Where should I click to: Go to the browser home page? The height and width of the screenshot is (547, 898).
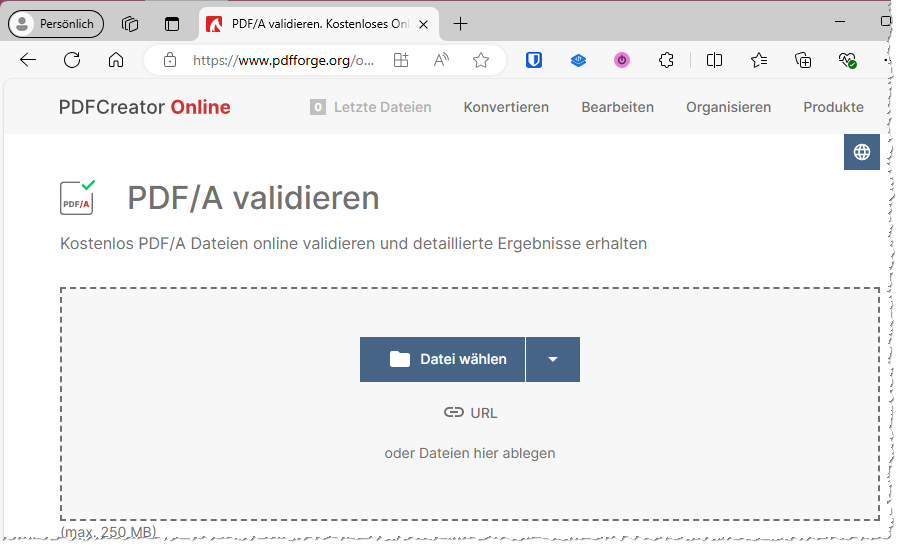pos(116,60)
